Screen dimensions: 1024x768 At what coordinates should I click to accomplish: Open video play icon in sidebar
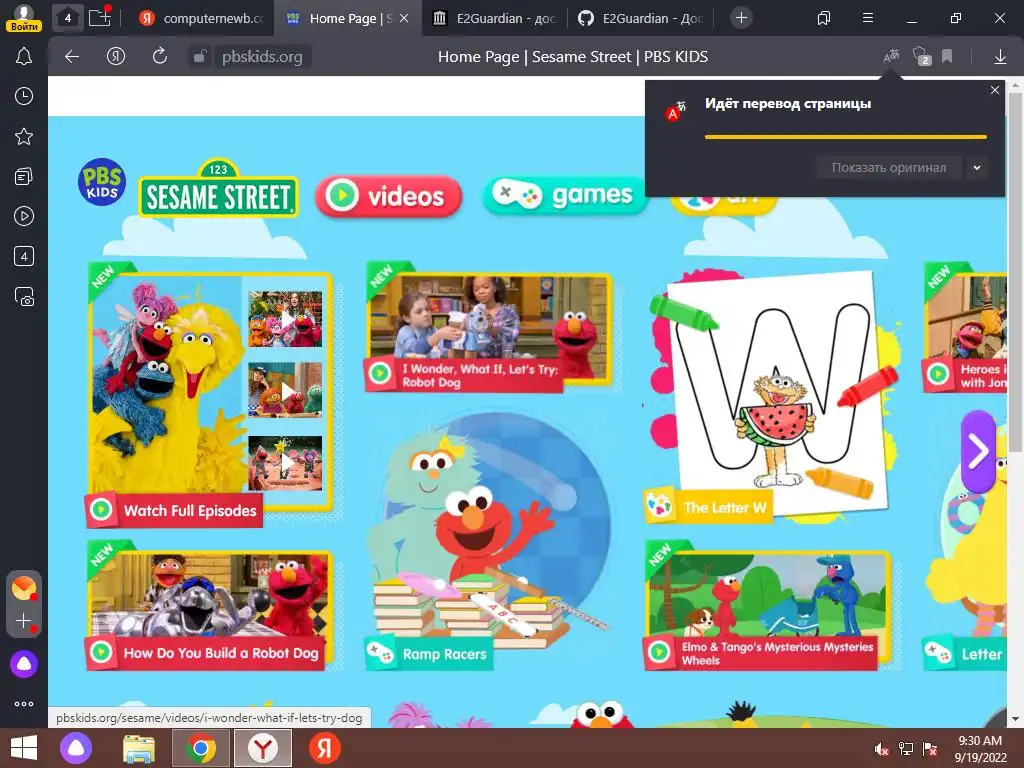[24, 216]
